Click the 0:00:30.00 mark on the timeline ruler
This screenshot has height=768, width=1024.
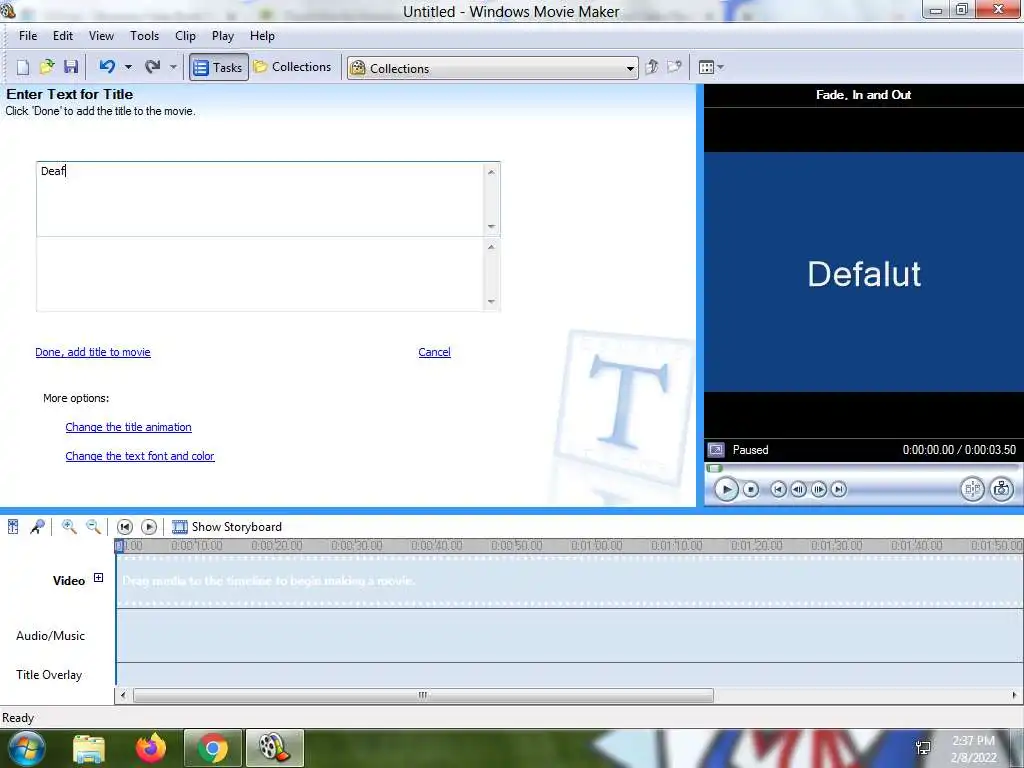coord(357,545)
